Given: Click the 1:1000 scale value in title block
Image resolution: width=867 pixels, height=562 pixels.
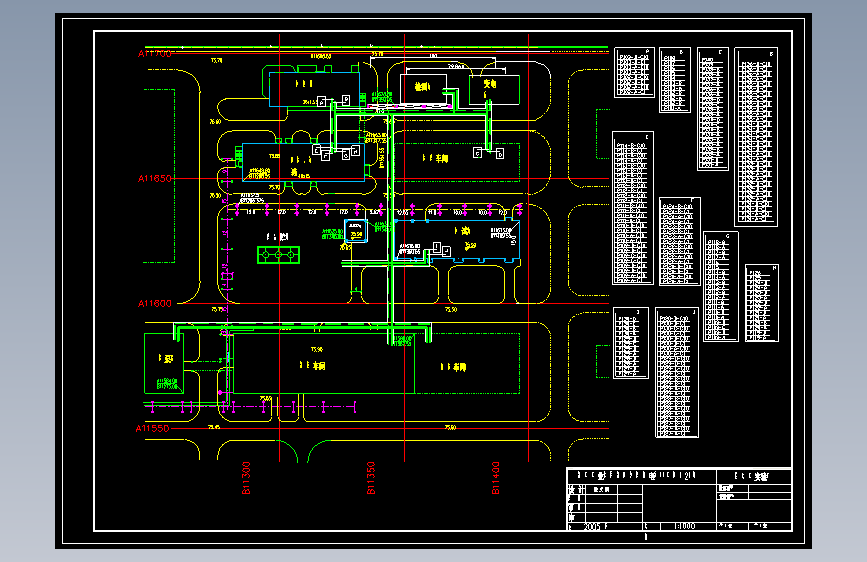Looking at the screenshot, I should click(685, 526).
